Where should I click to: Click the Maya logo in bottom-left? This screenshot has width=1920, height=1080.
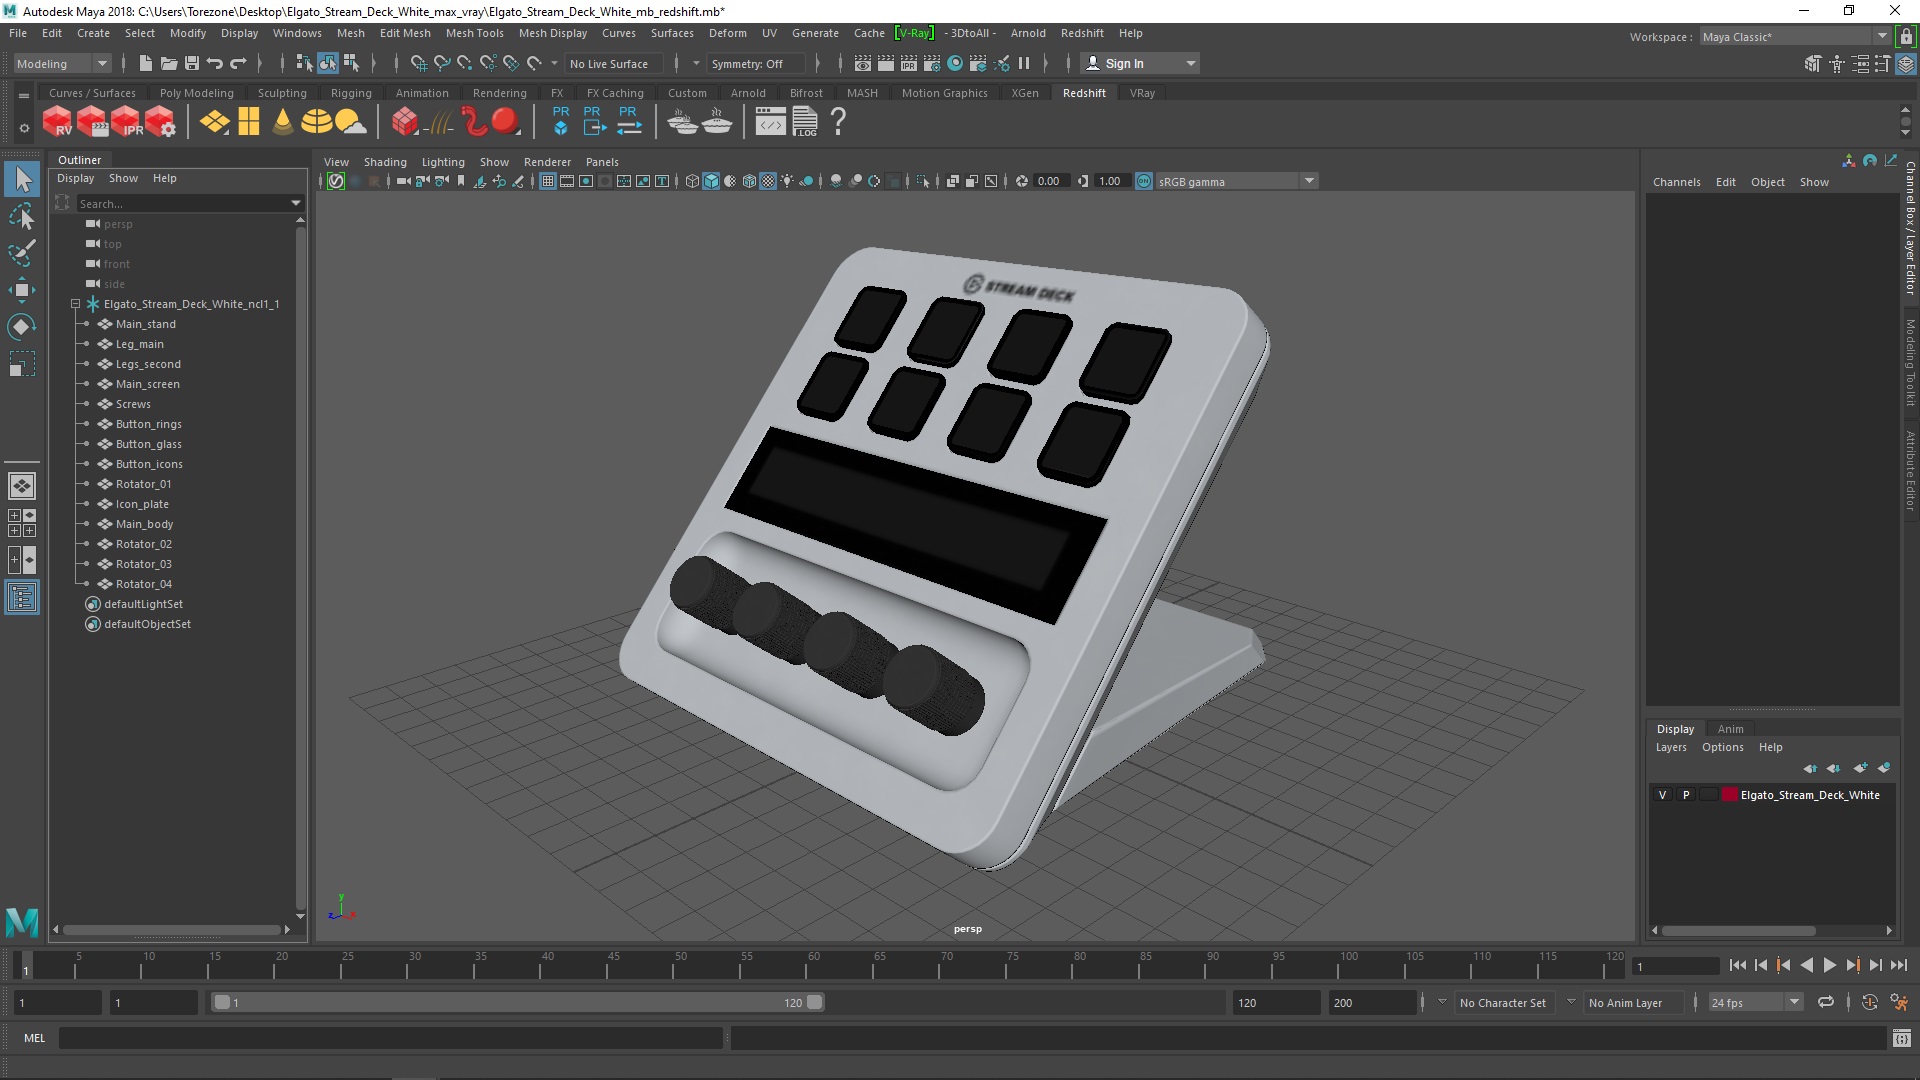(x=22, y=922)
